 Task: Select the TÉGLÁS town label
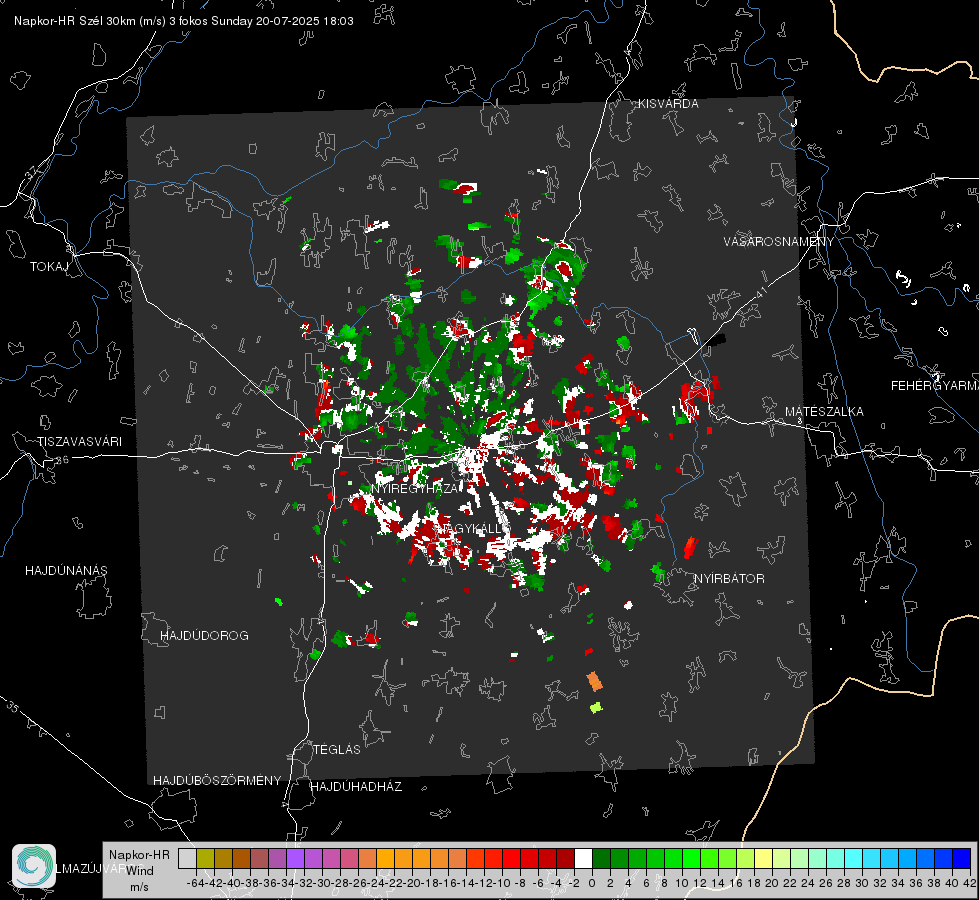[x=337, y=750]
